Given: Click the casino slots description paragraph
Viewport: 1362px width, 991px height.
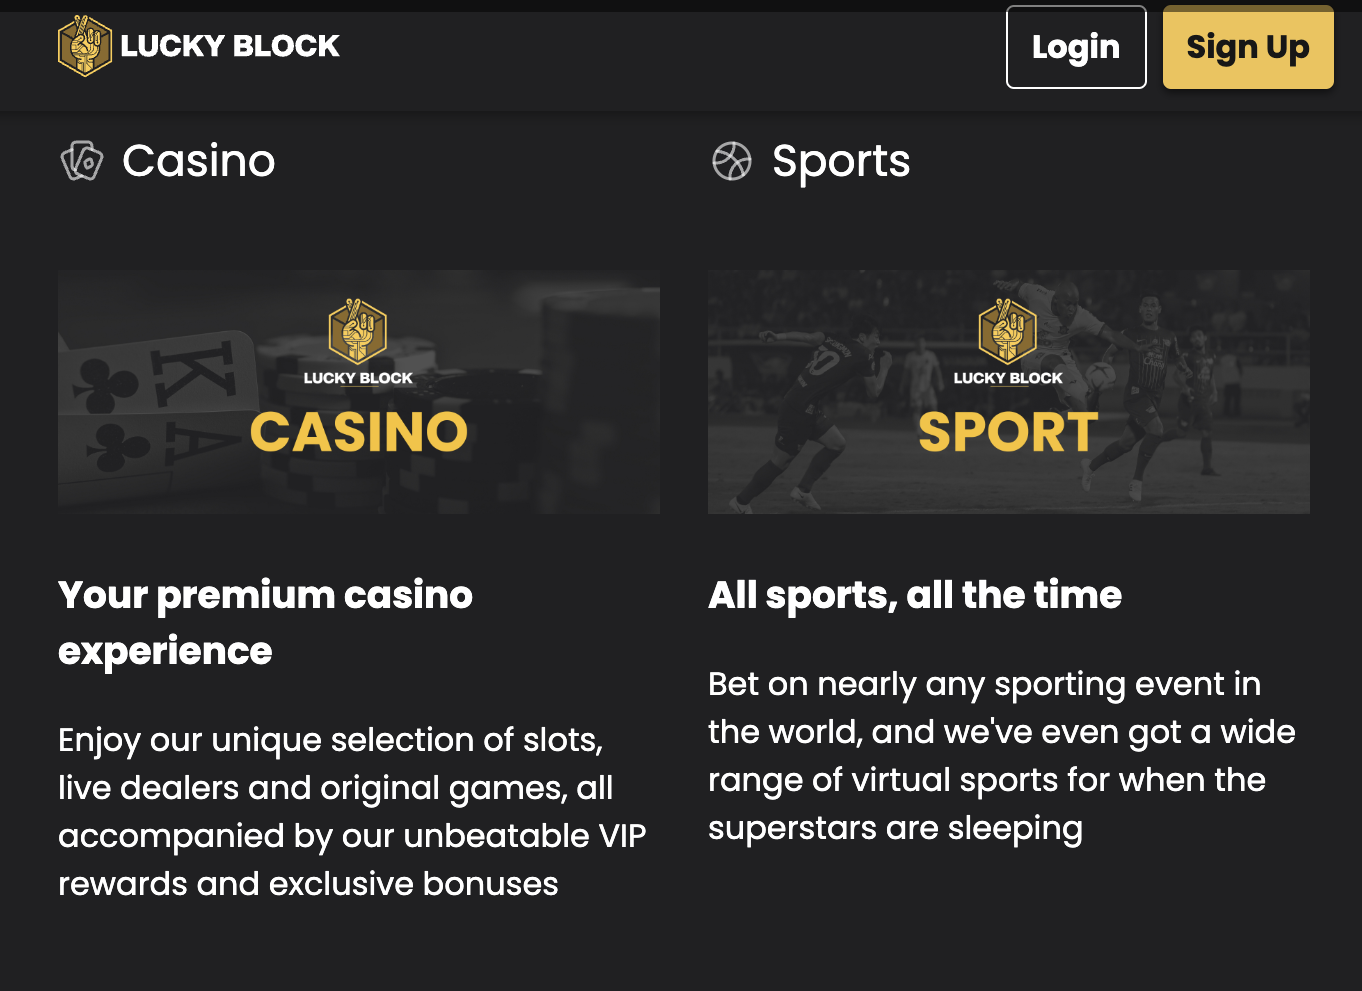Looking at the screenshot, I should 352,811.
